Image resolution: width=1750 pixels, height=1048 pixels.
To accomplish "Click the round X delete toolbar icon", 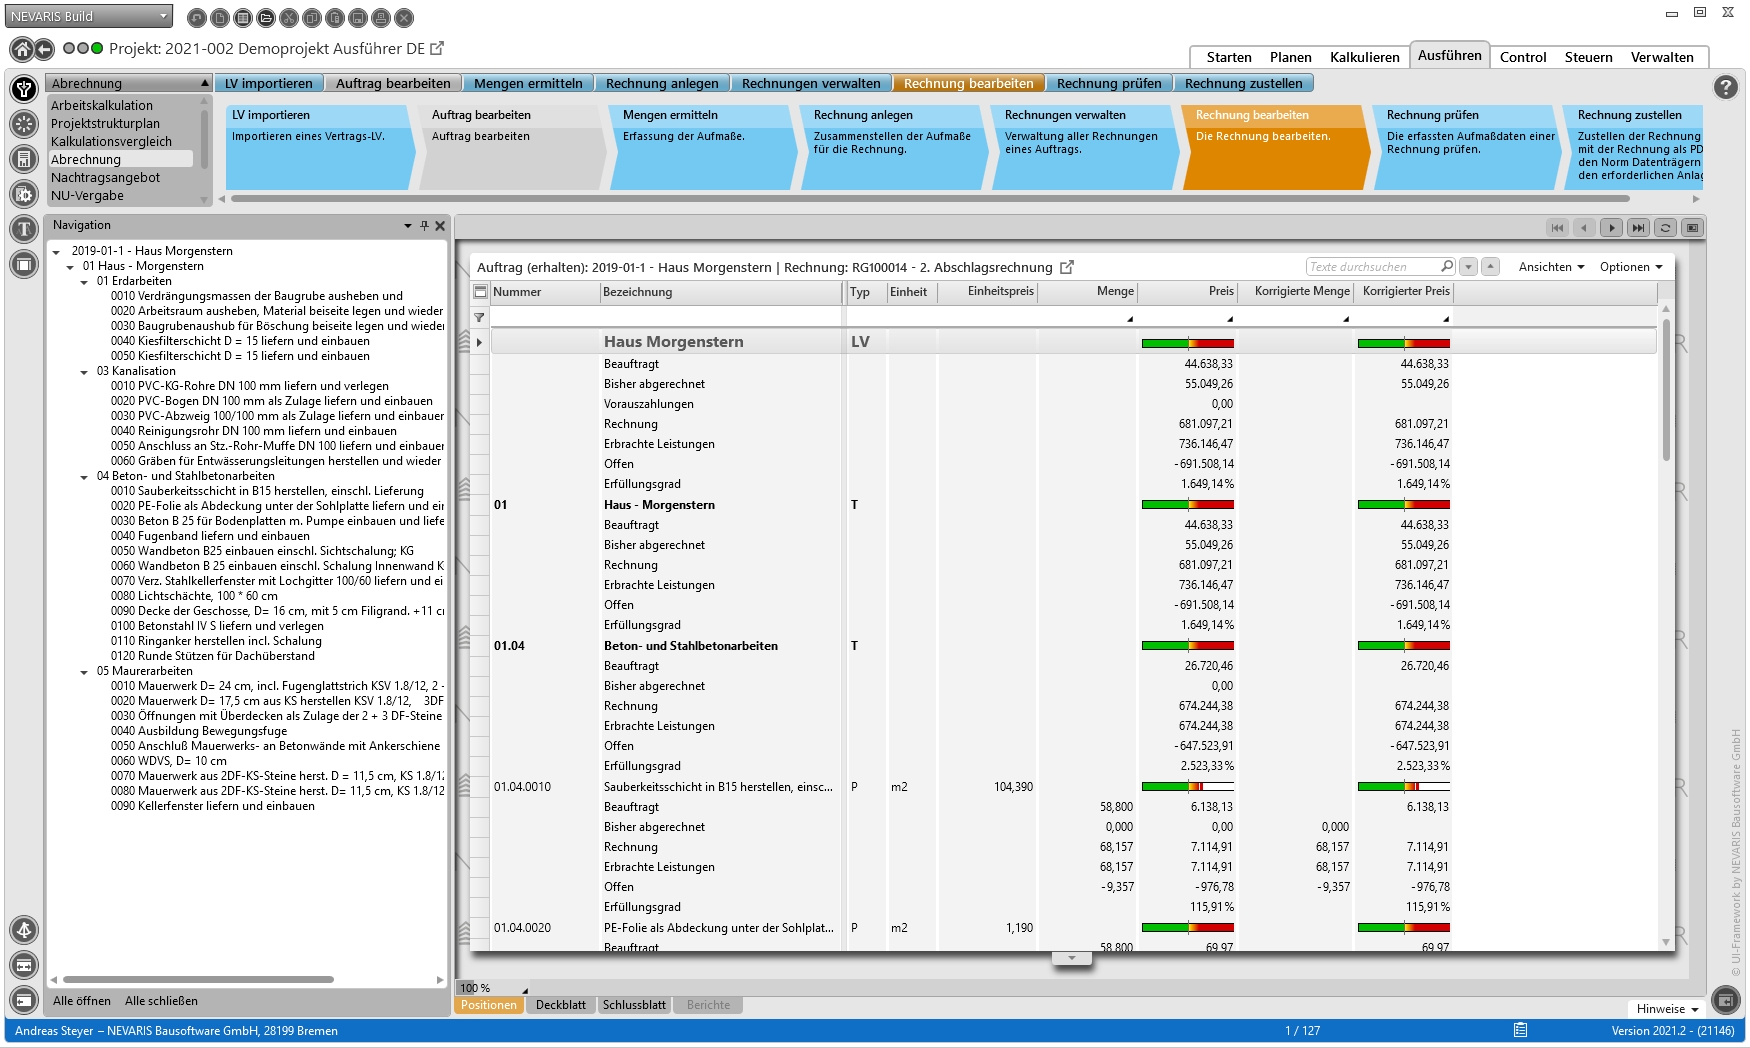I will (x=404, y=18).
